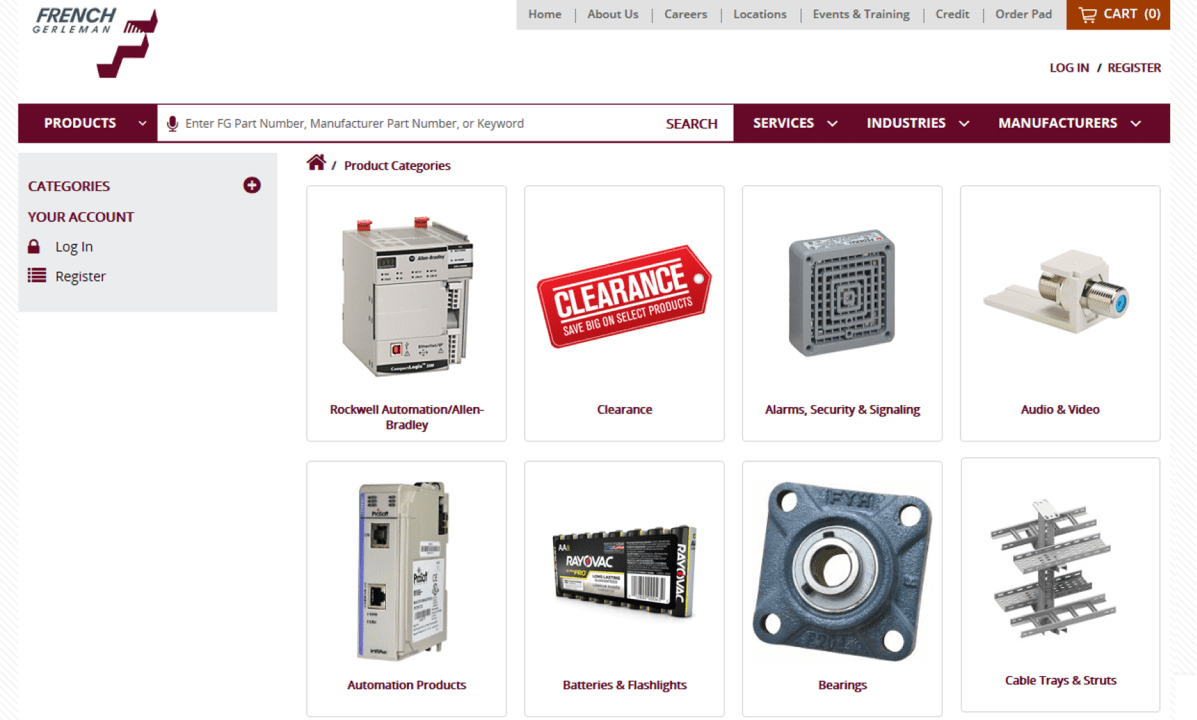Click the Batteries & Flashlights title

click(x=624, y=686)
